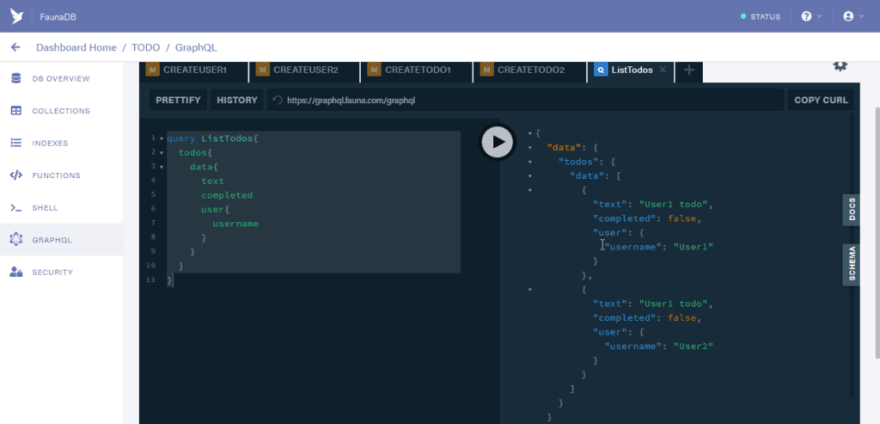Screen dimensions: 880x424
Task: Click 'query ListTodos{' line in editor
Action: pos(213,138)
